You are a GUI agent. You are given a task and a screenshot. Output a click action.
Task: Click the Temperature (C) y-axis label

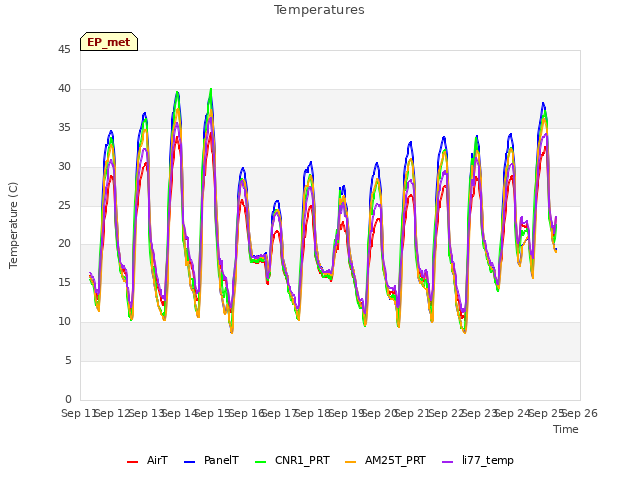[13, 225]
